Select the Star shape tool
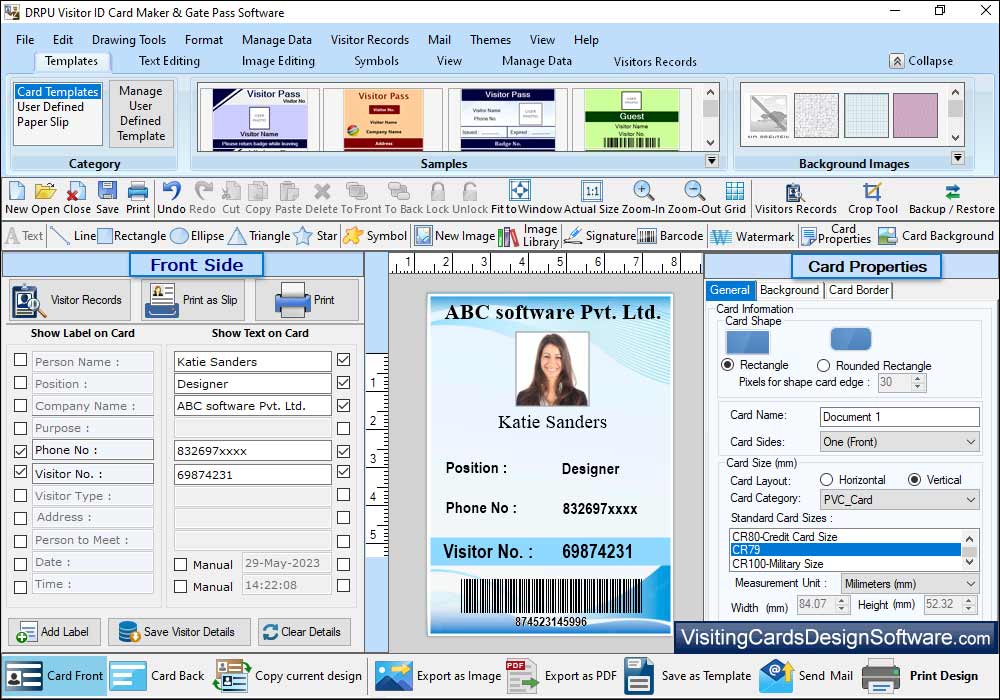The height and width of the screenshot is (700, 1000). tap(316, 236)
